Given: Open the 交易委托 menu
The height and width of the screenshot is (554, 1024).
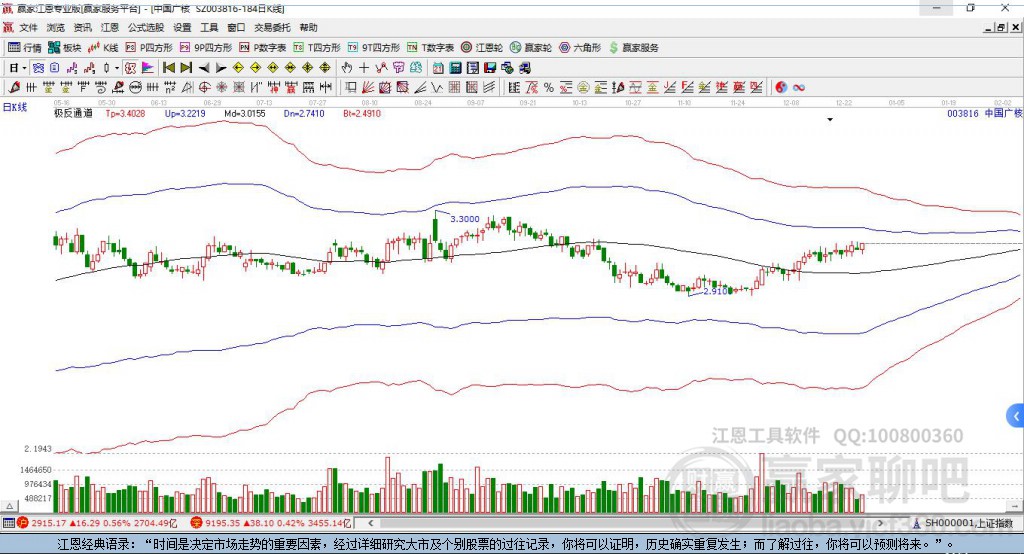Looking at the screenshot, I should pyautogui.click(x=272, y=27).
